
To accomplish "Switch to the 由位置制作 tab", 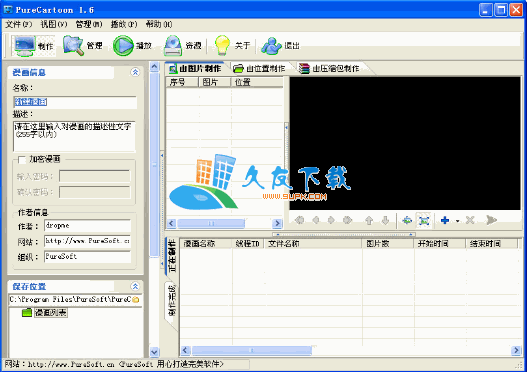I will tap(259, 69).
